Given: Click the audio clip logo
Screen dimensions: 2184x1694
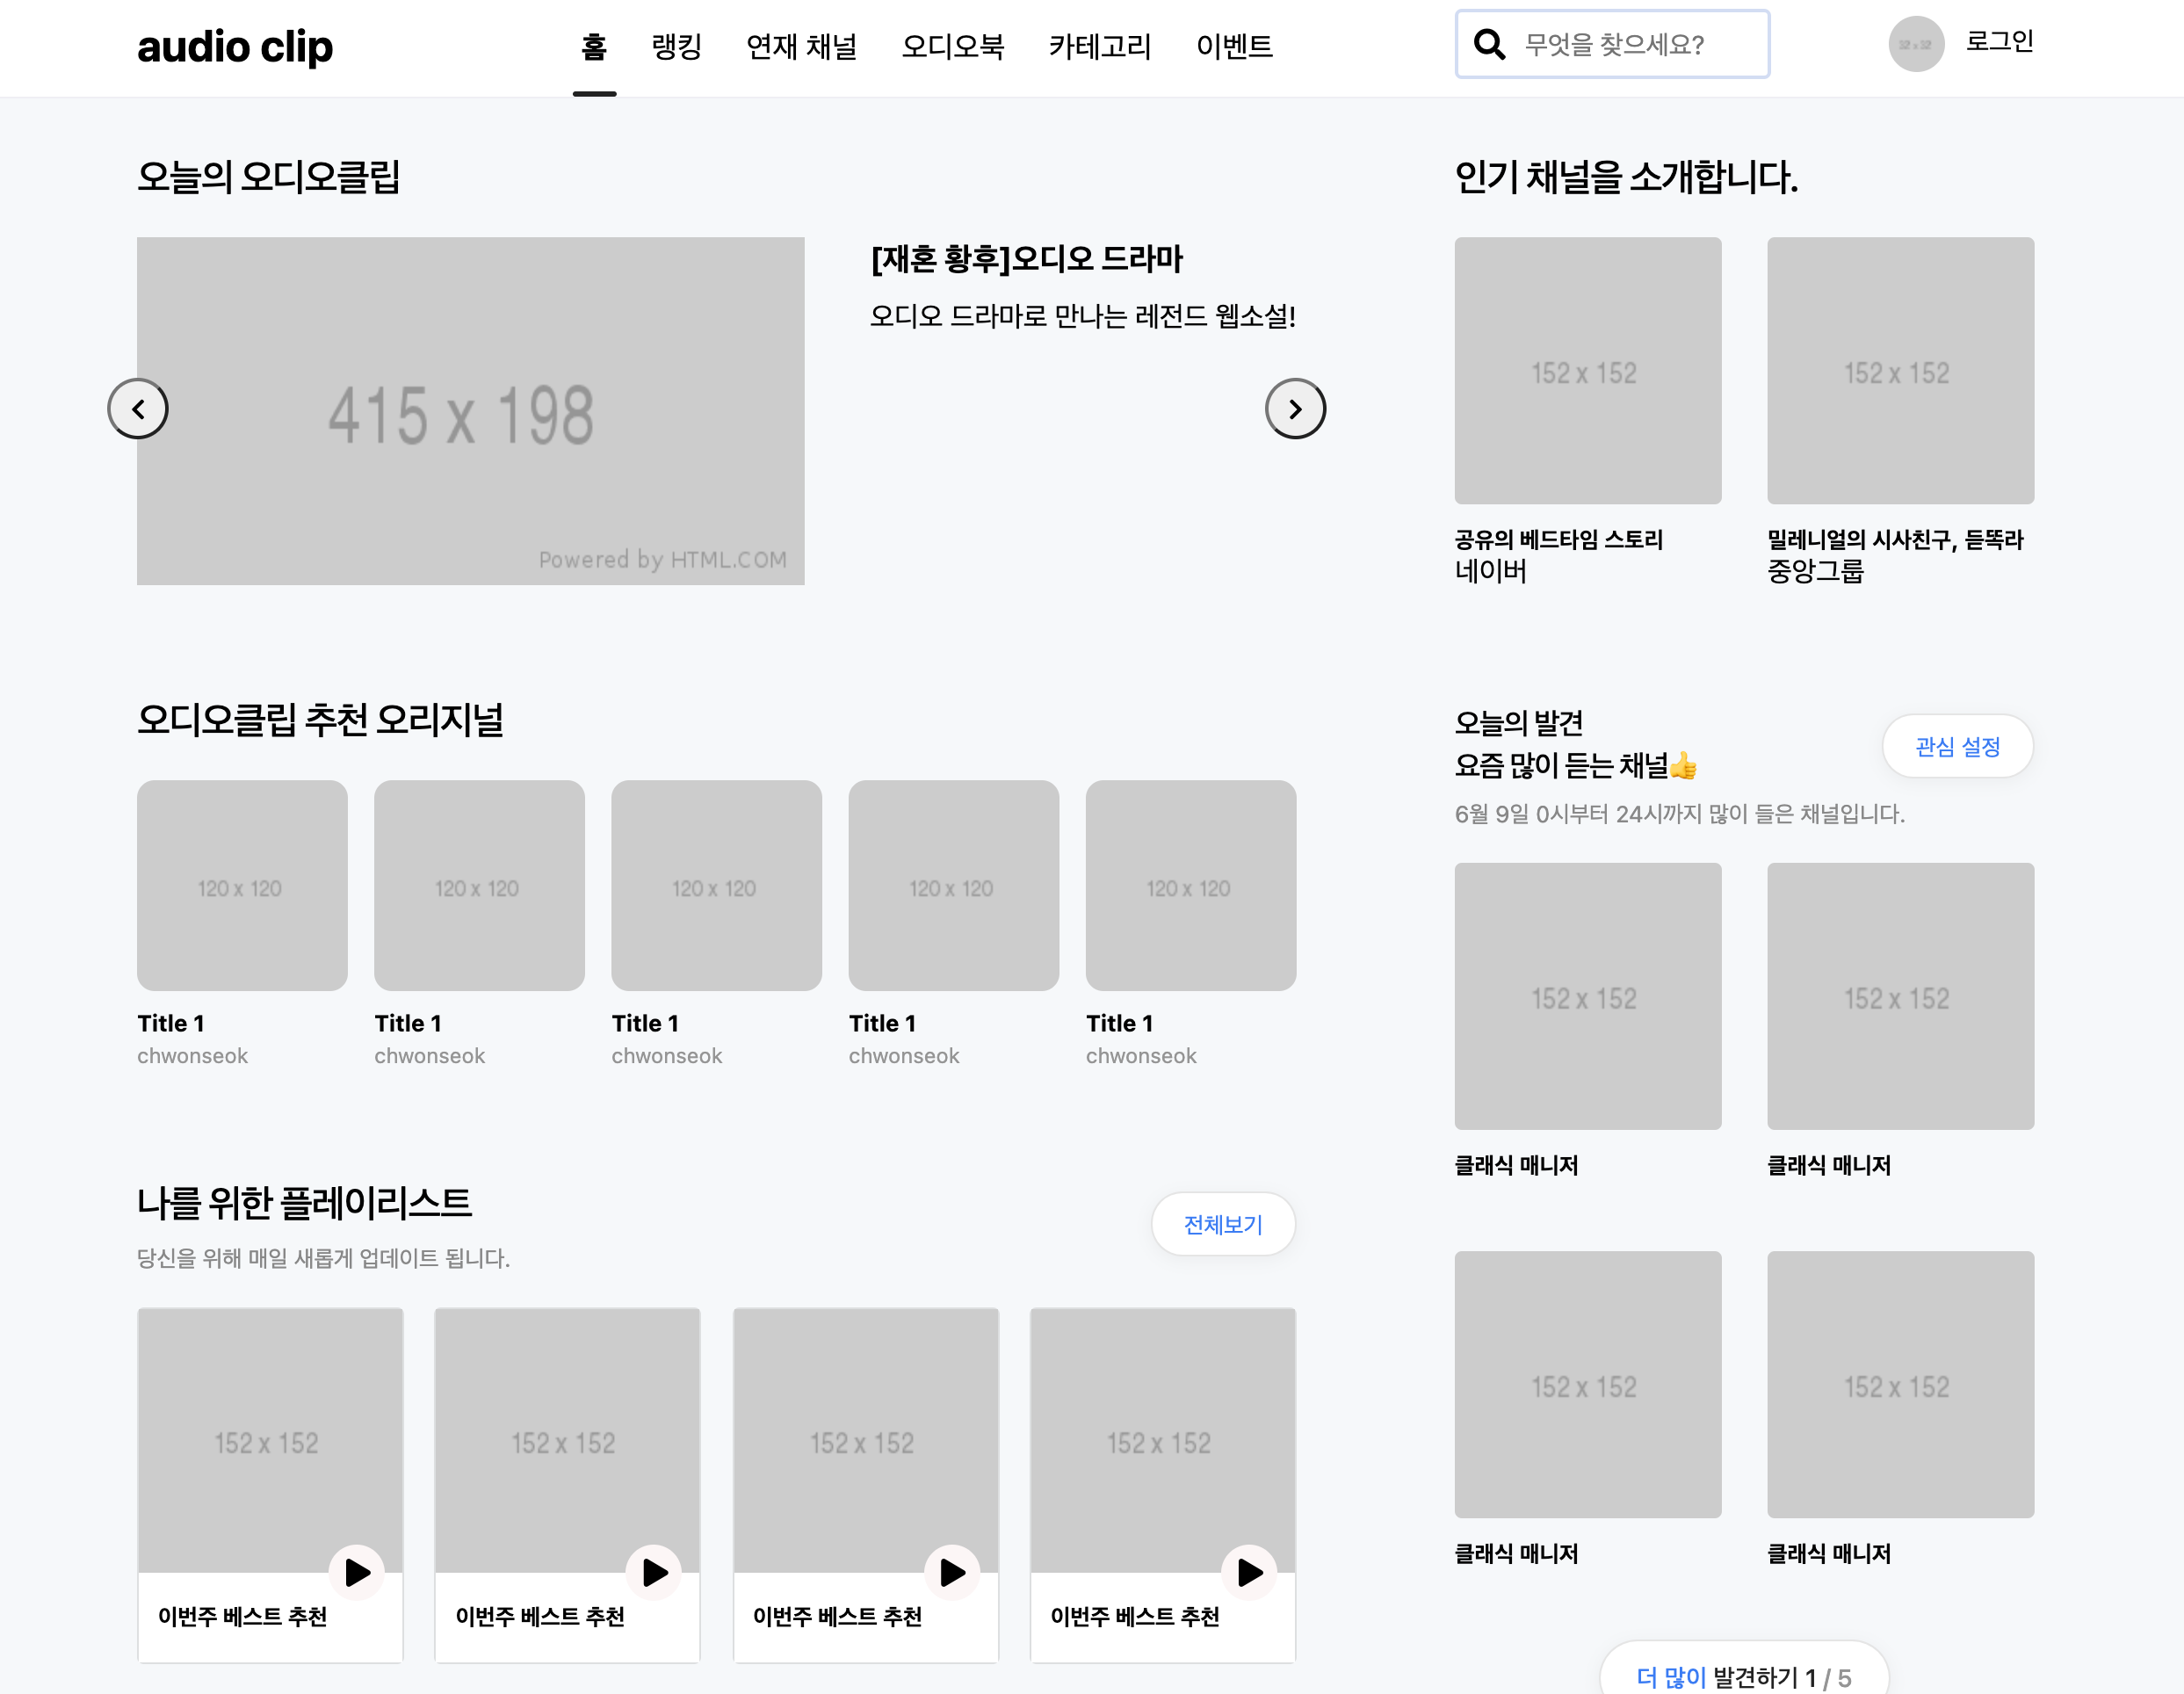Looking at the screenshot, I should point(235,47).
